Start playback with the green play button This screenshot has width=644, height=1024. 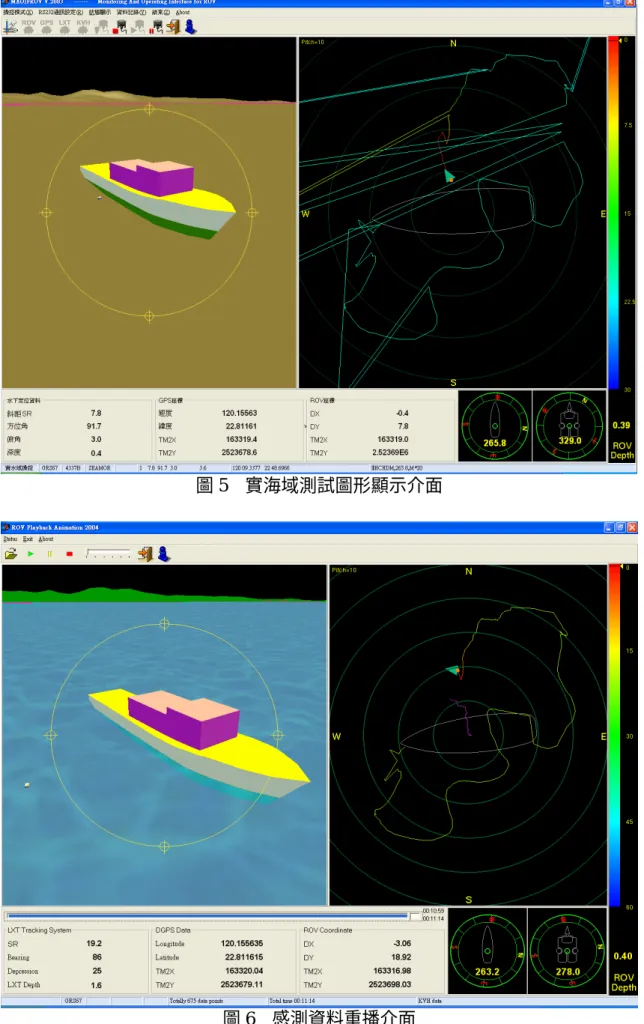point(31,554)
